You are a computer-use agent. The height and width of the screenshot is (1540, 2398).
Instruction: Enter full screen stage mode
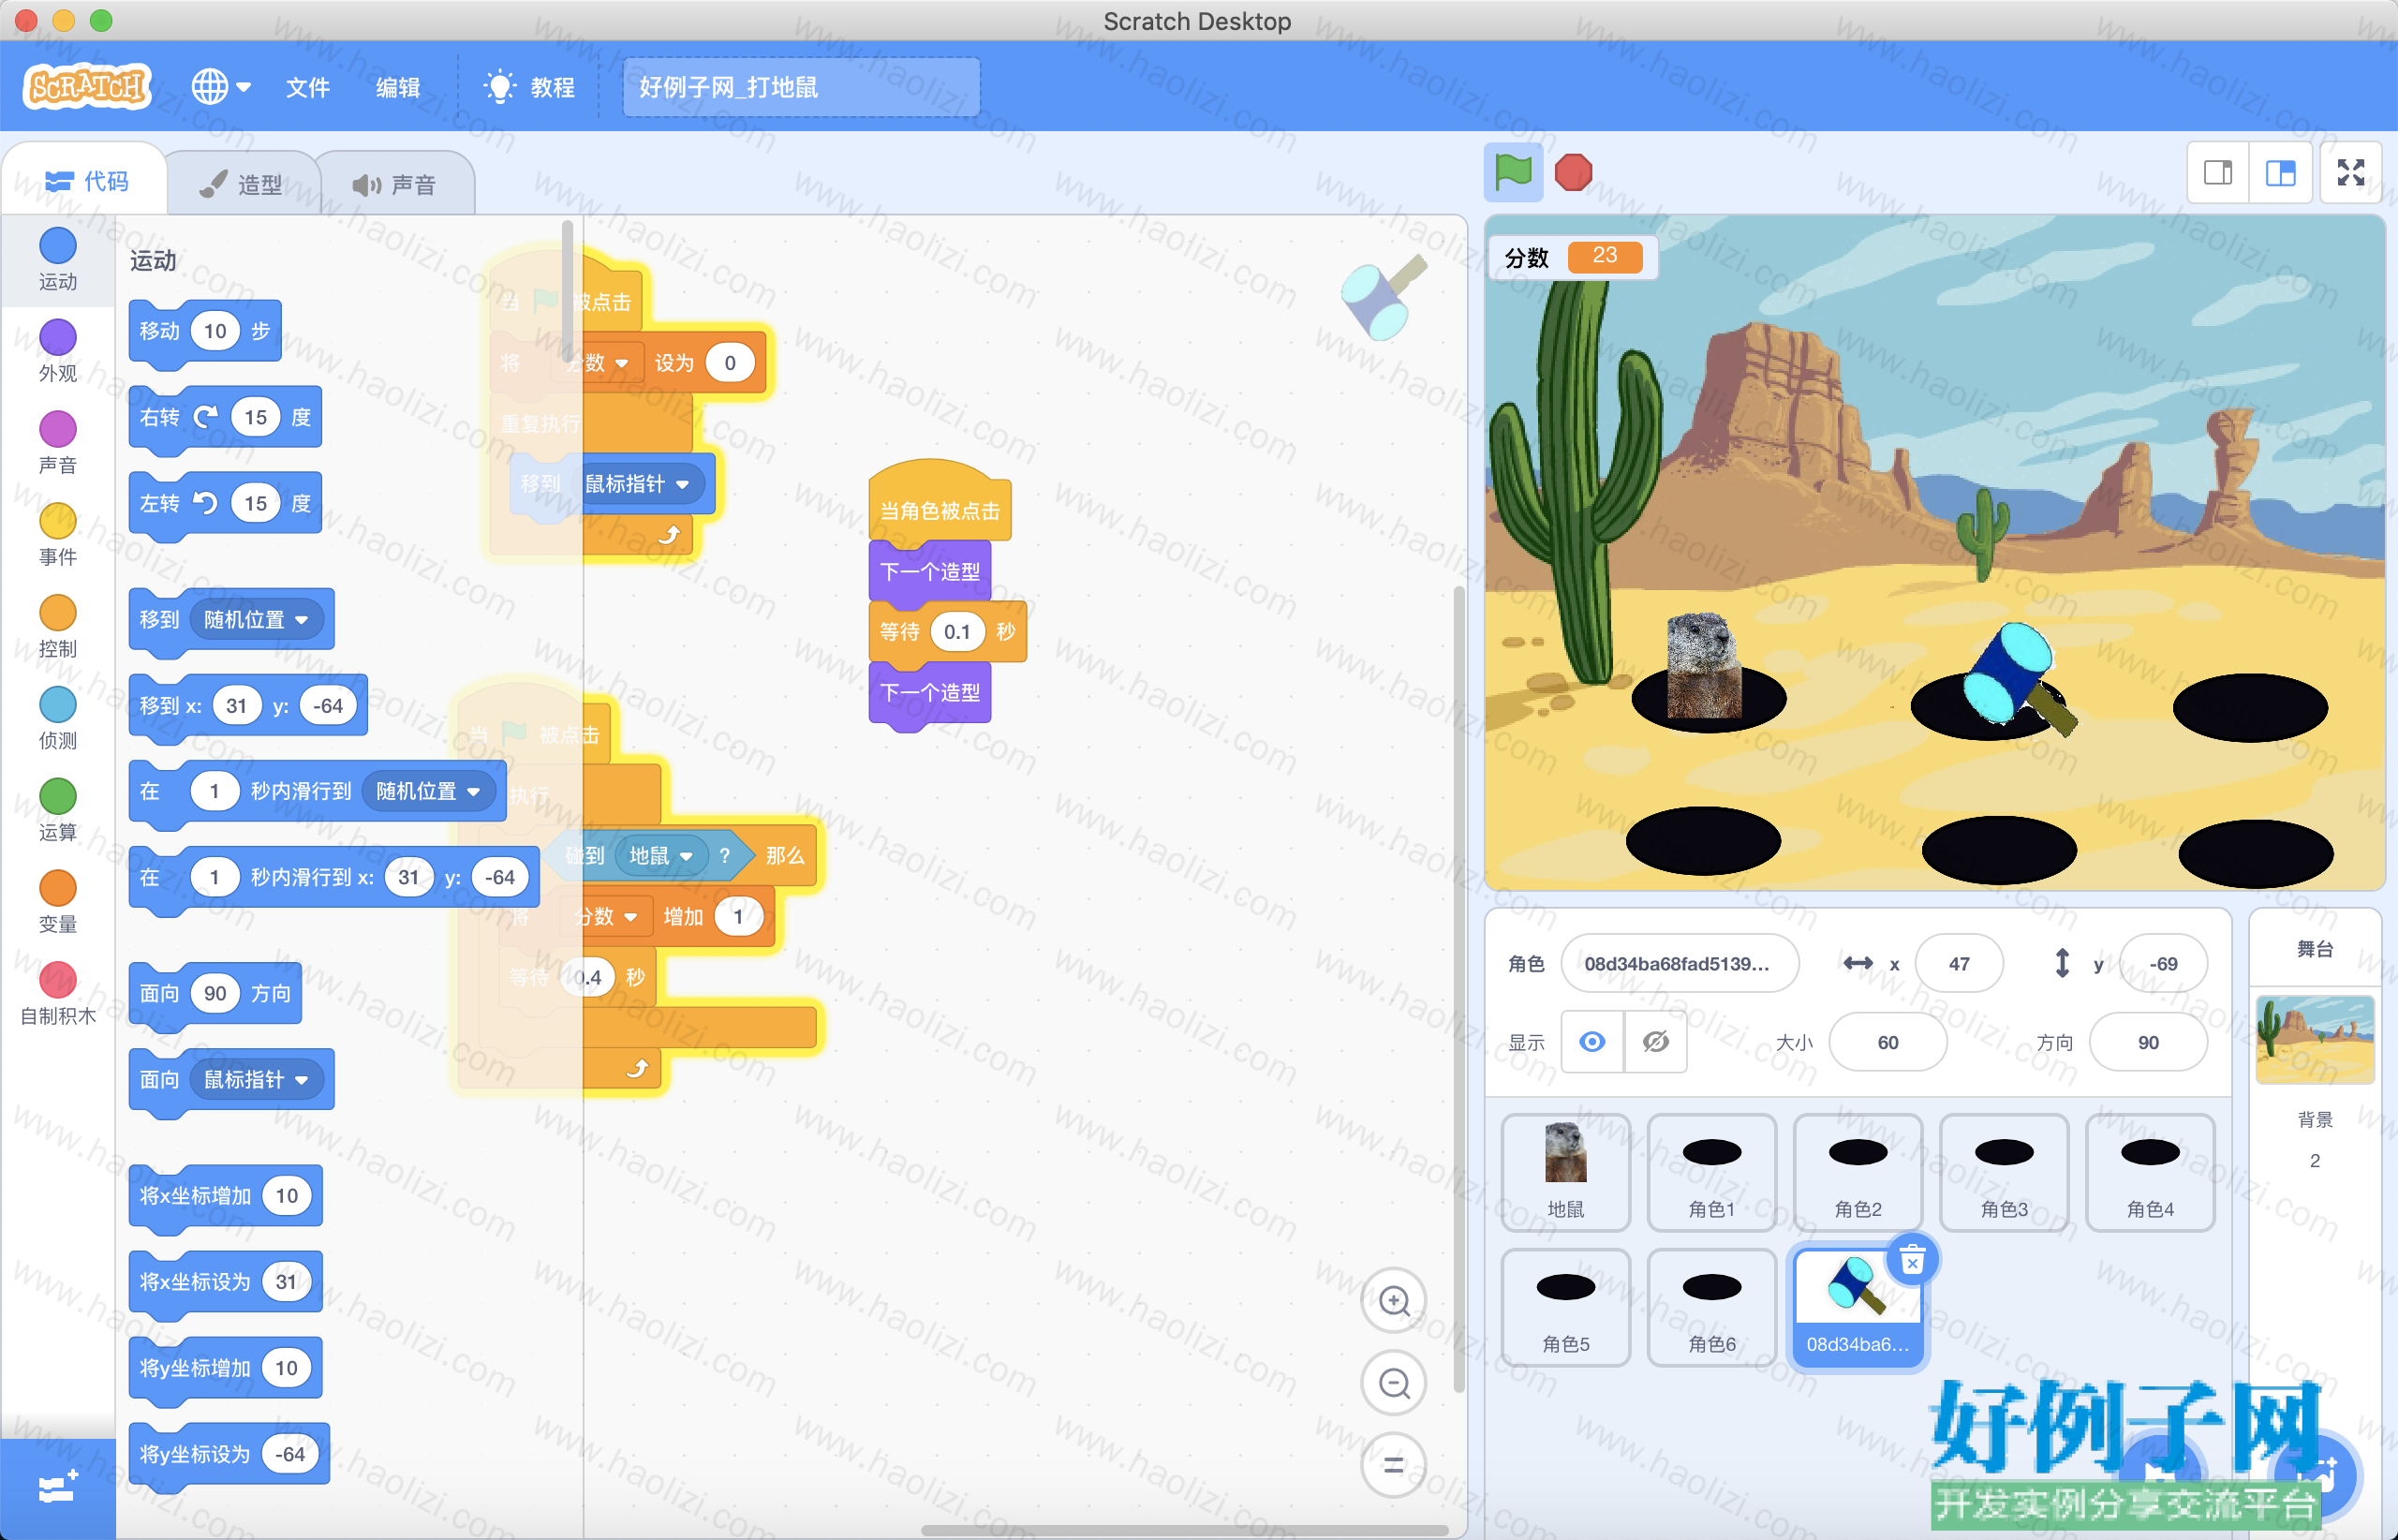pos(2351,173)
